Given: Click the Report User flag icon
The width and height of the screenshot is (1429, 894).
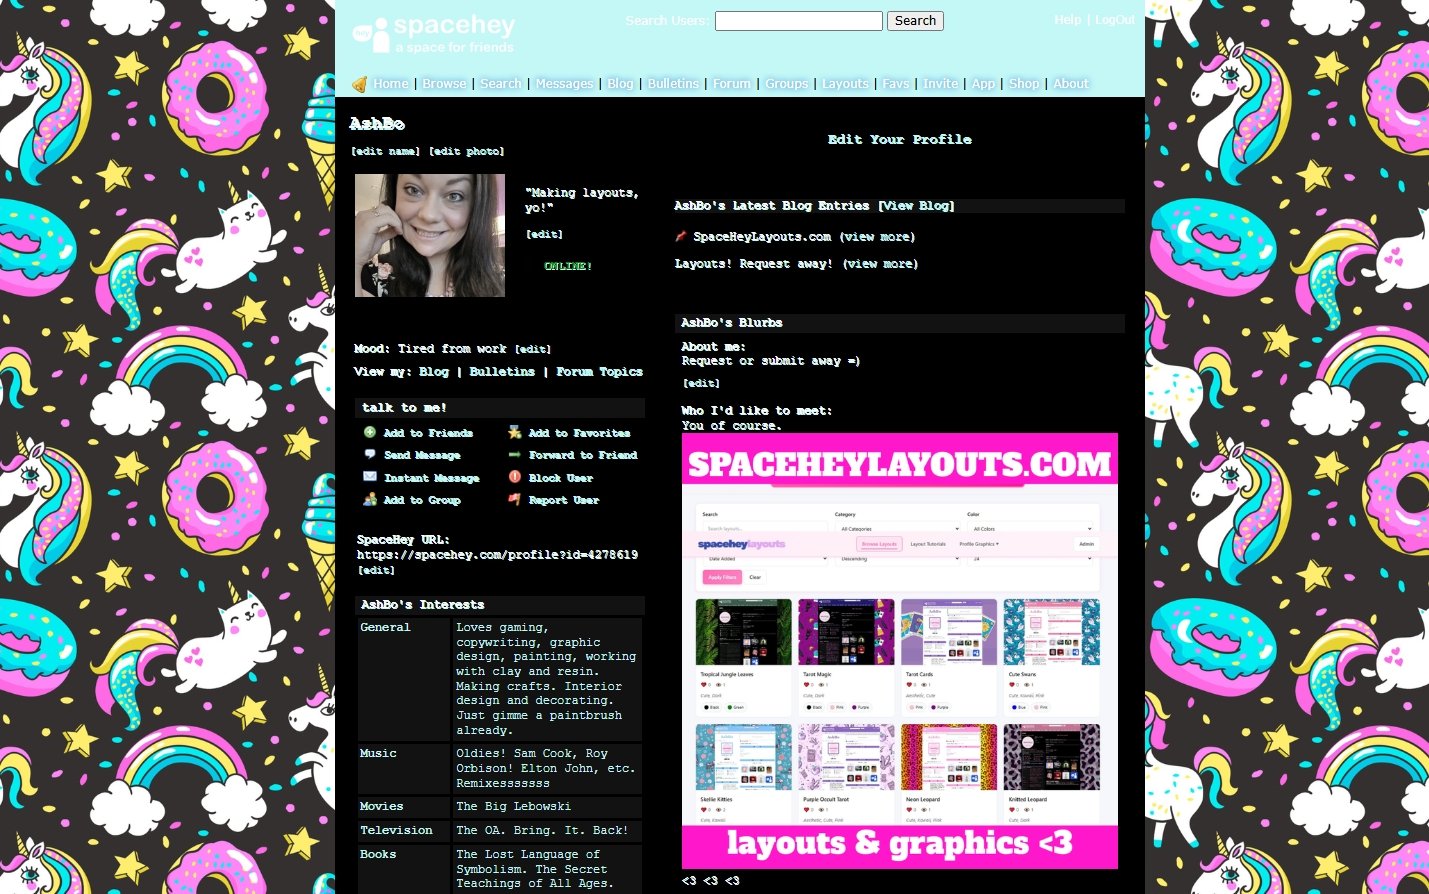Looking at the screenshot, I should 515,500.
